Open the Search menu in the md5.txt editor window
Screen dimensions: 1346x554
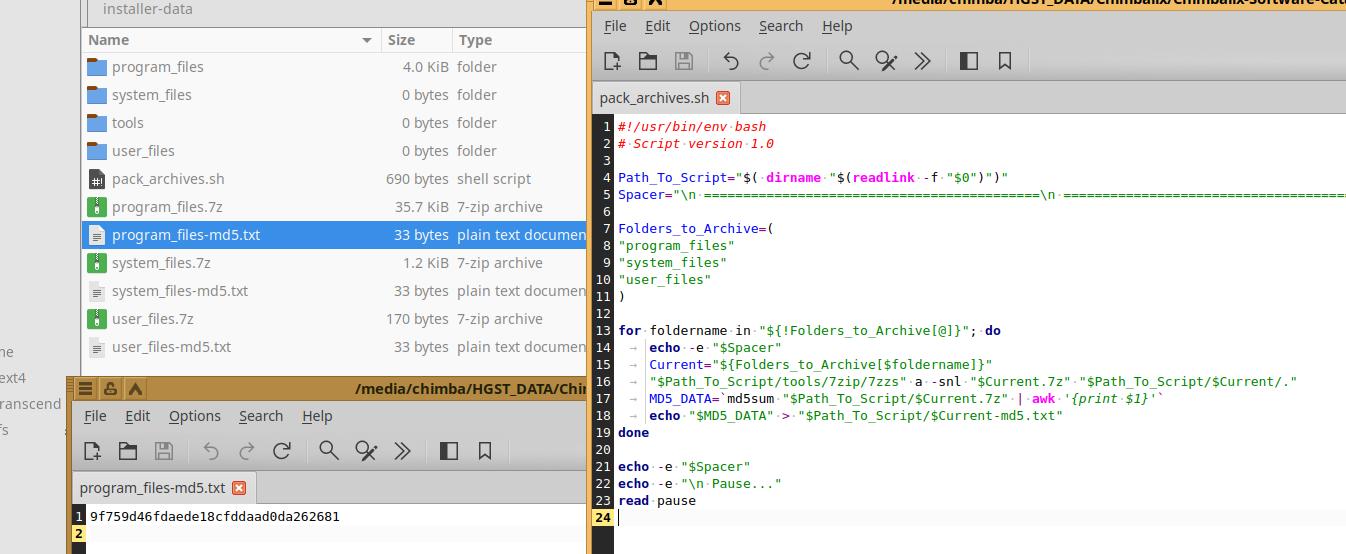(x=260, y=416)
